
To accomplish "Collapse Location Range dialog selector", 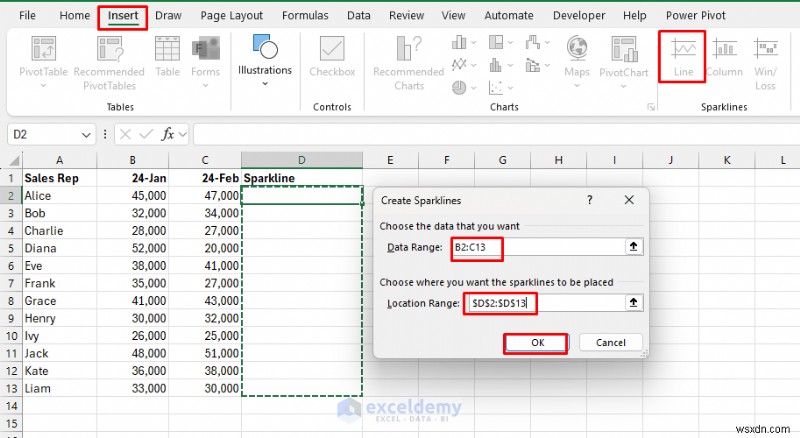I will tap(633, 303).
